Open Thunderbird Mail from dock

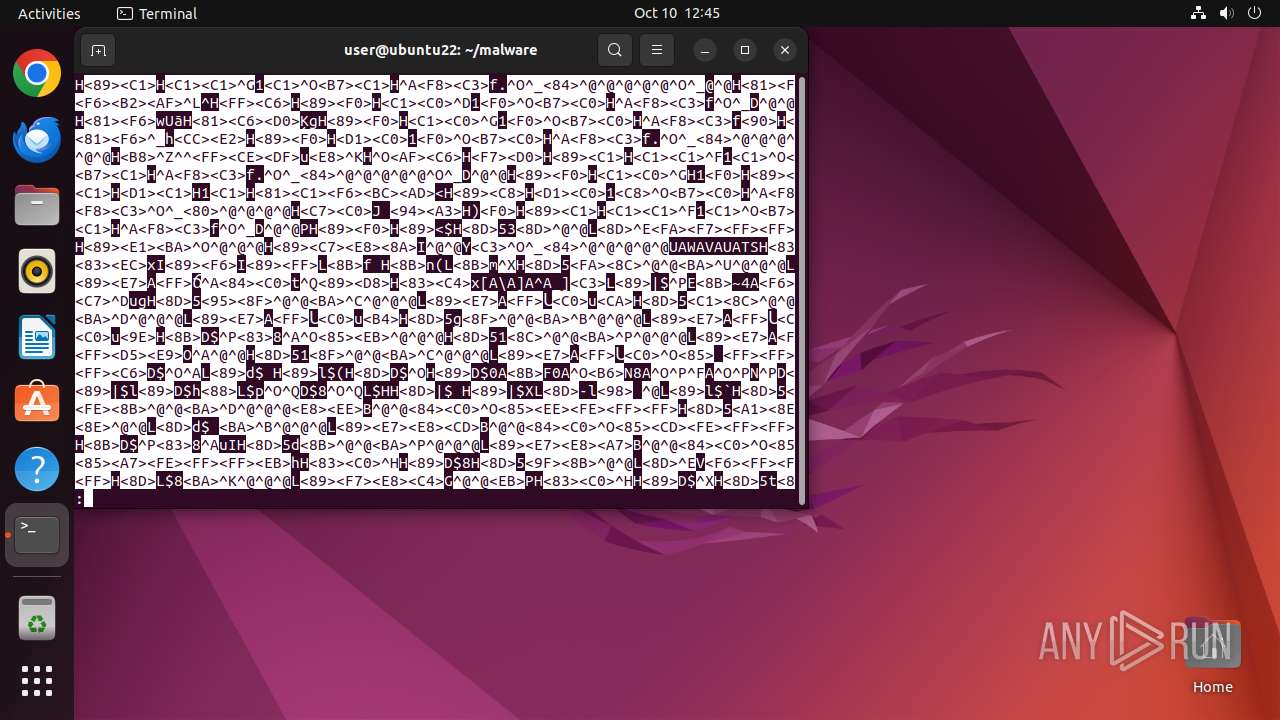coord(37,139)
